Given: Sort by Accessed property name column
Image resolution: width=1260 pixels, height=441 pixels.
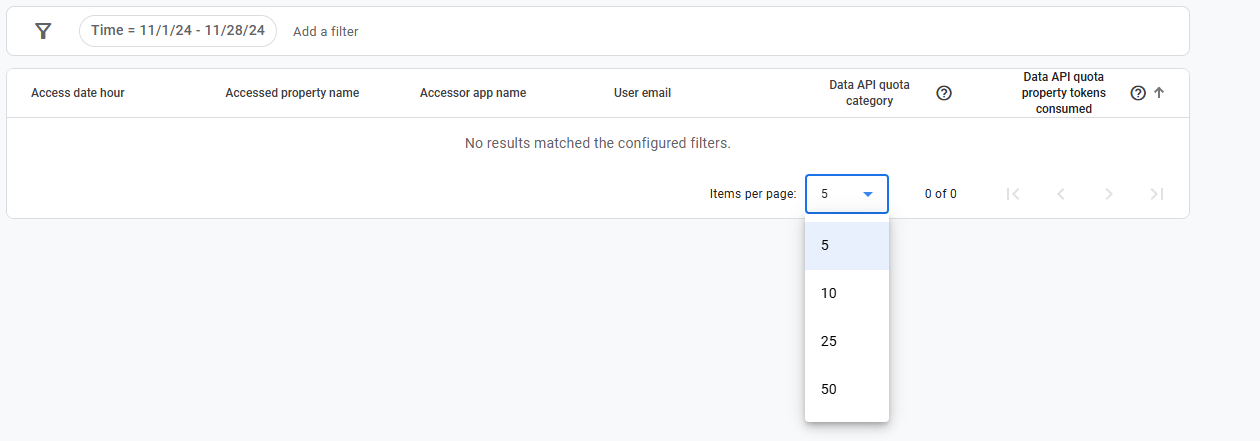Looking at the screenshot, I should tap(292, 93).
